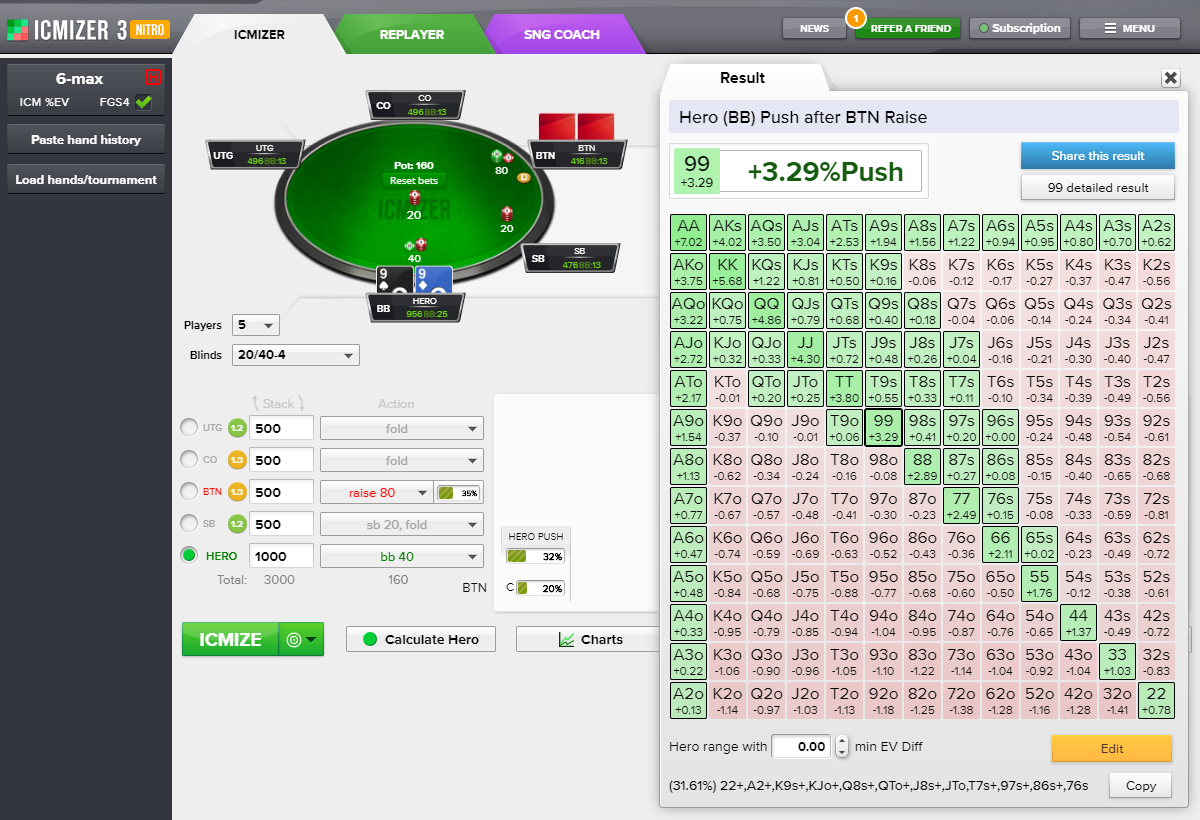Click the orange notification badge on Refer a Friend
This screenshot has height=820, width=1200.
tap(854, 16)
